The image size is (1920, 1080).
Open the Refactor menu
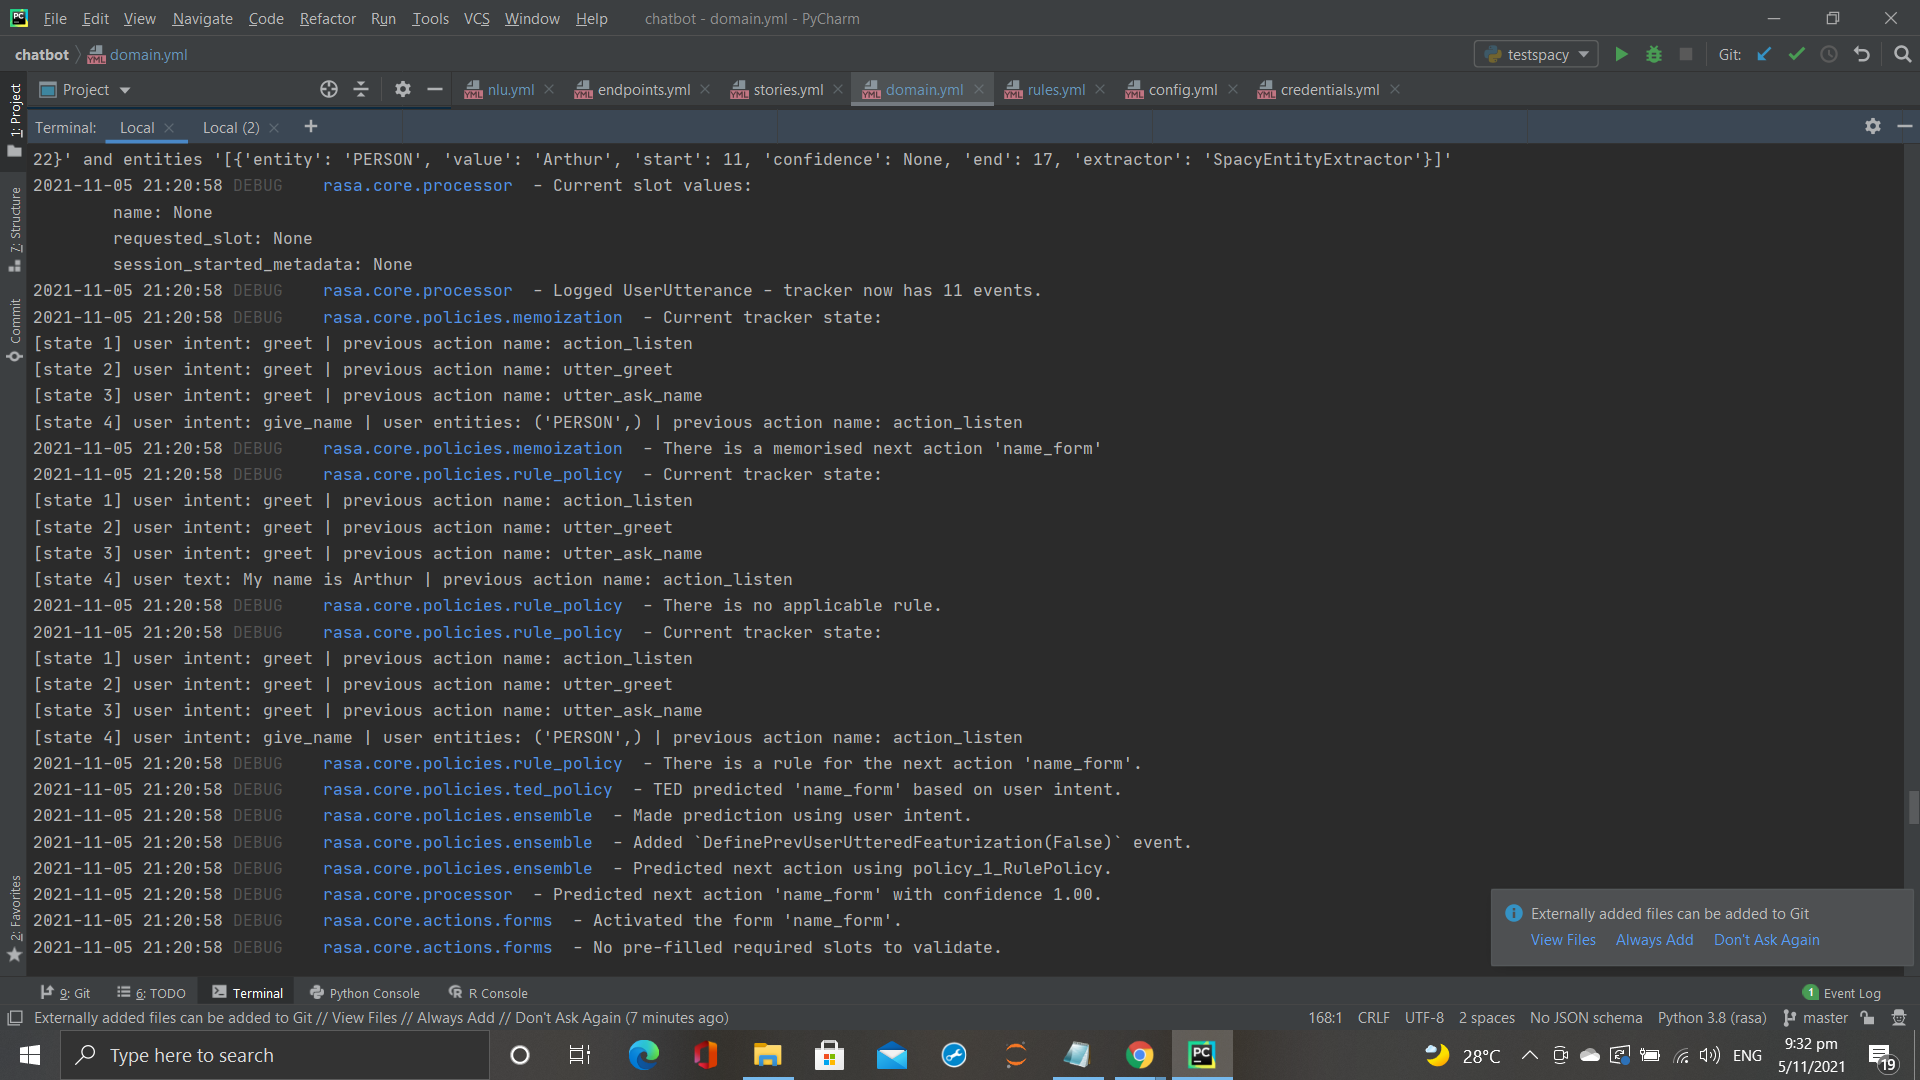(327, 18)
